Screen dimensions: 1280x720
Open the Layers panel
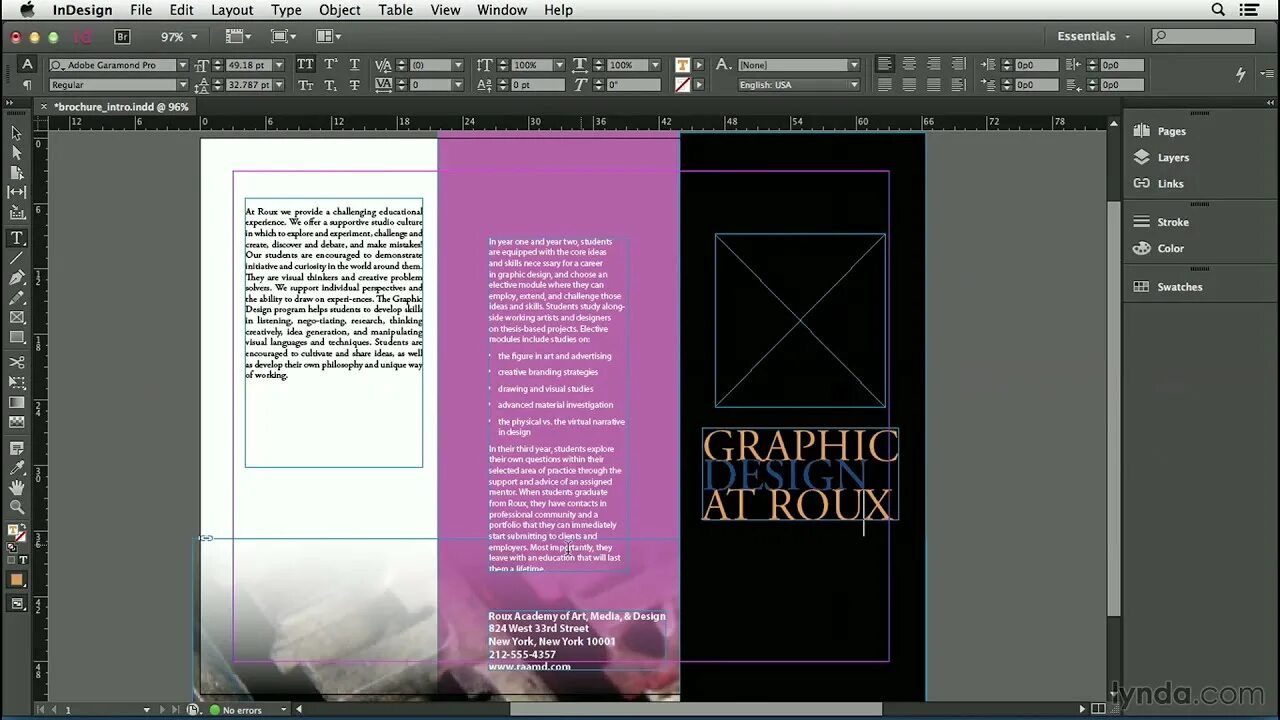tap(1172, 158)
